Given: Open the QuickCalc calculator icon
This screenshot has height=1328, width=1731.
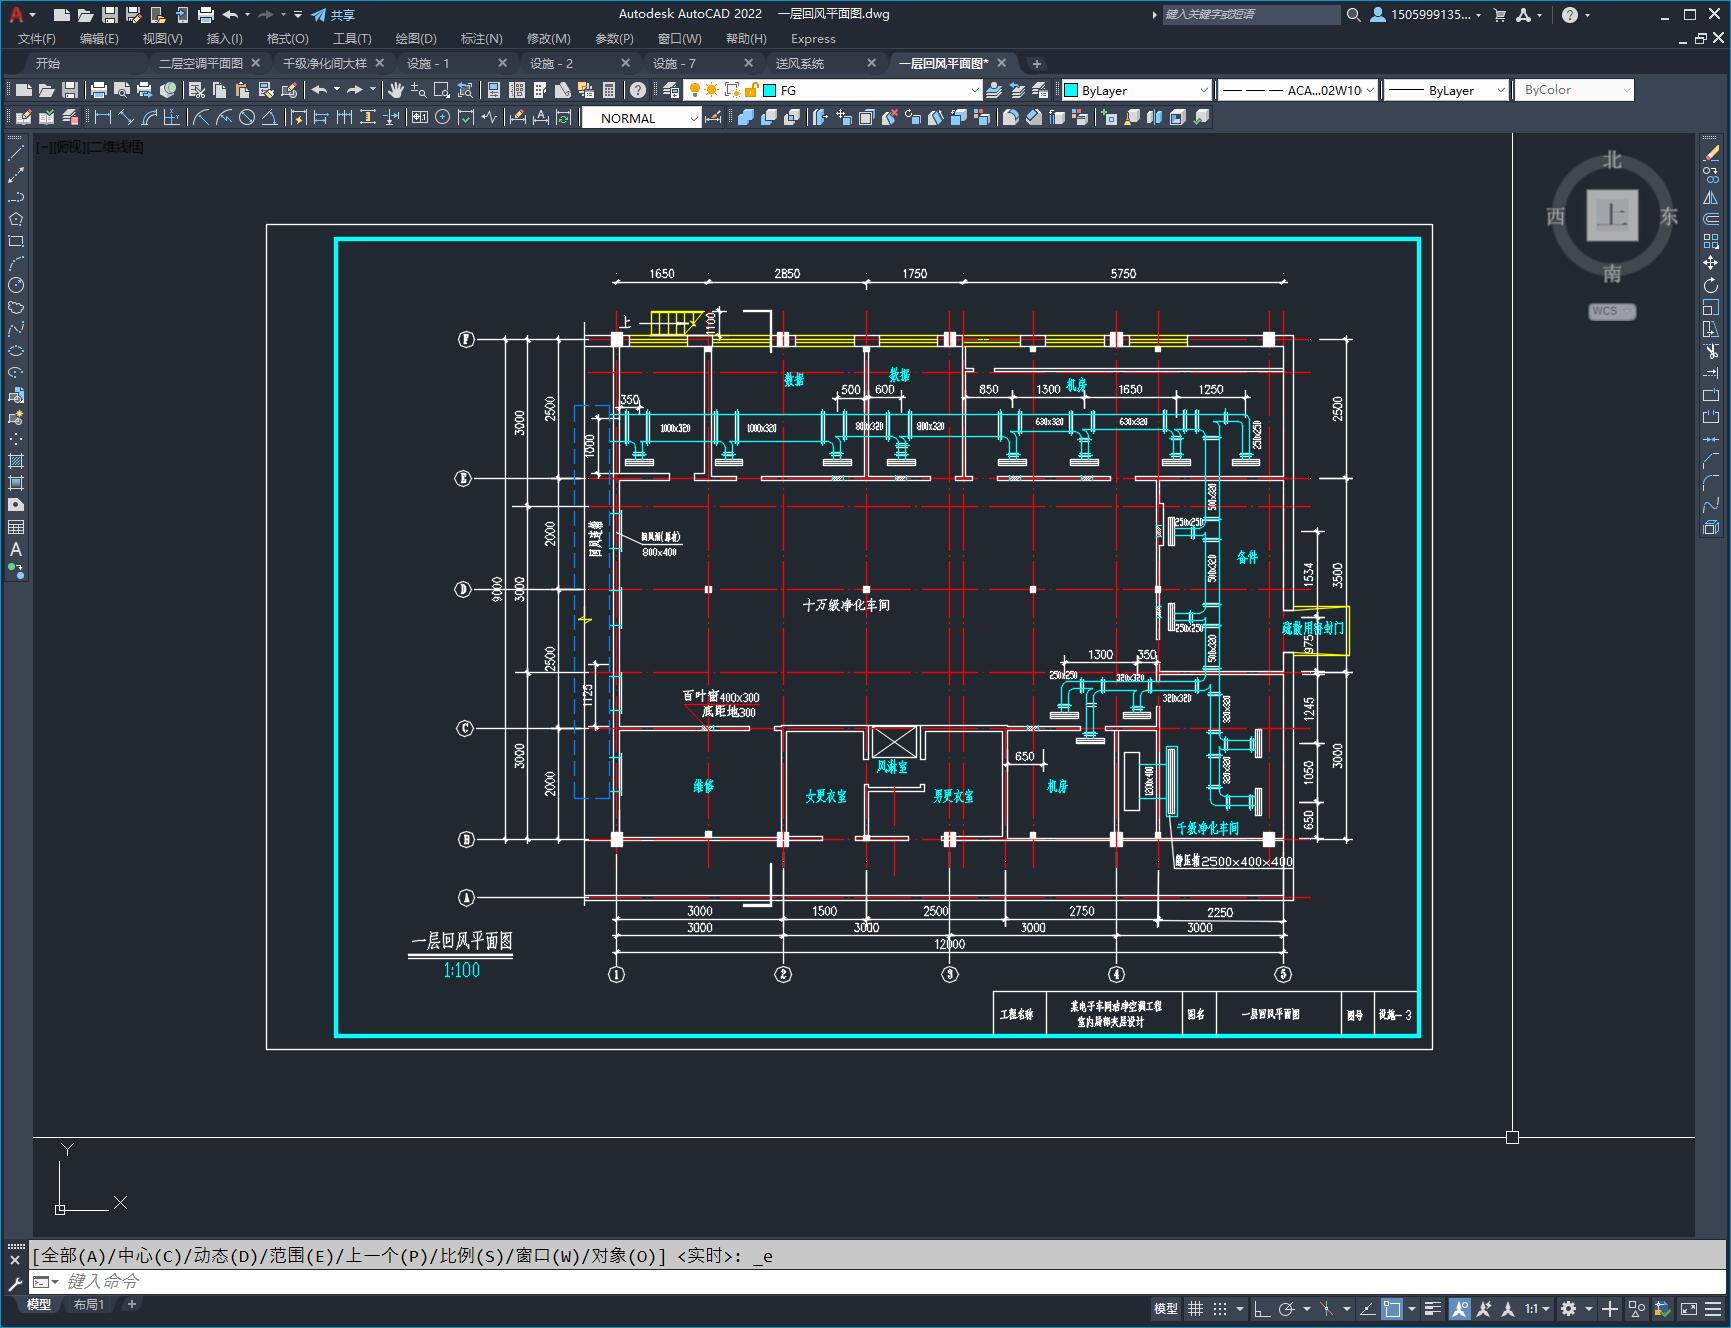Looking at the screenshot, I should coord(609,90).
